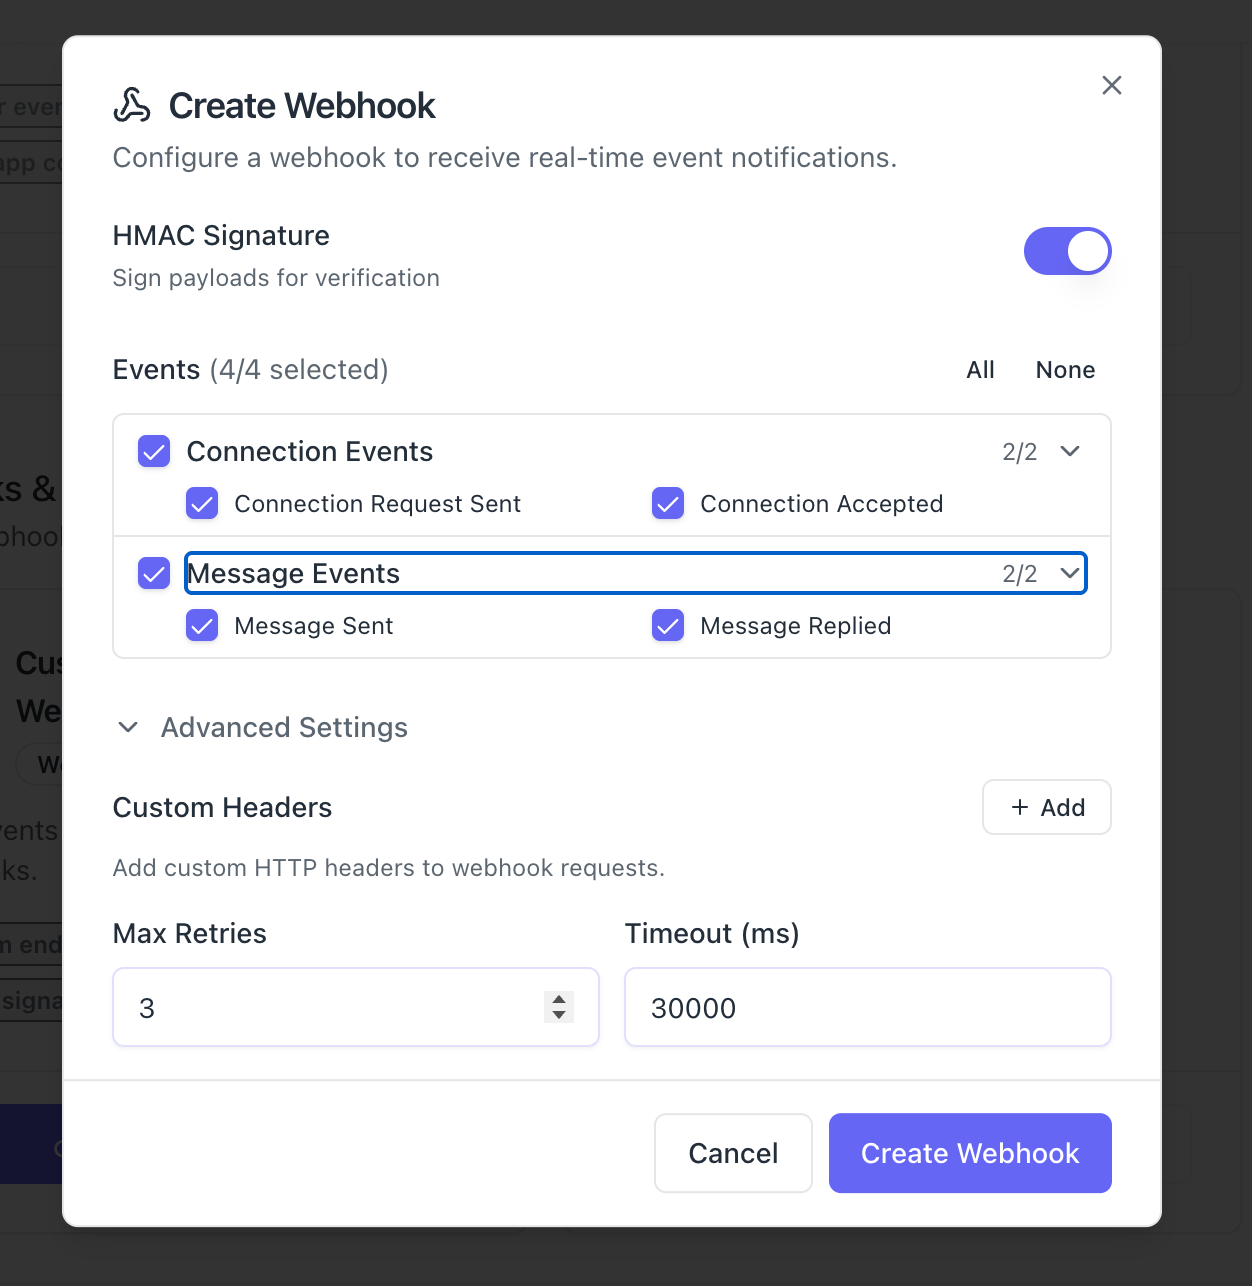The width and height of the screenshot is (1252, 1286).
Task: Uncheck Message Replied event
Action: 668,626
